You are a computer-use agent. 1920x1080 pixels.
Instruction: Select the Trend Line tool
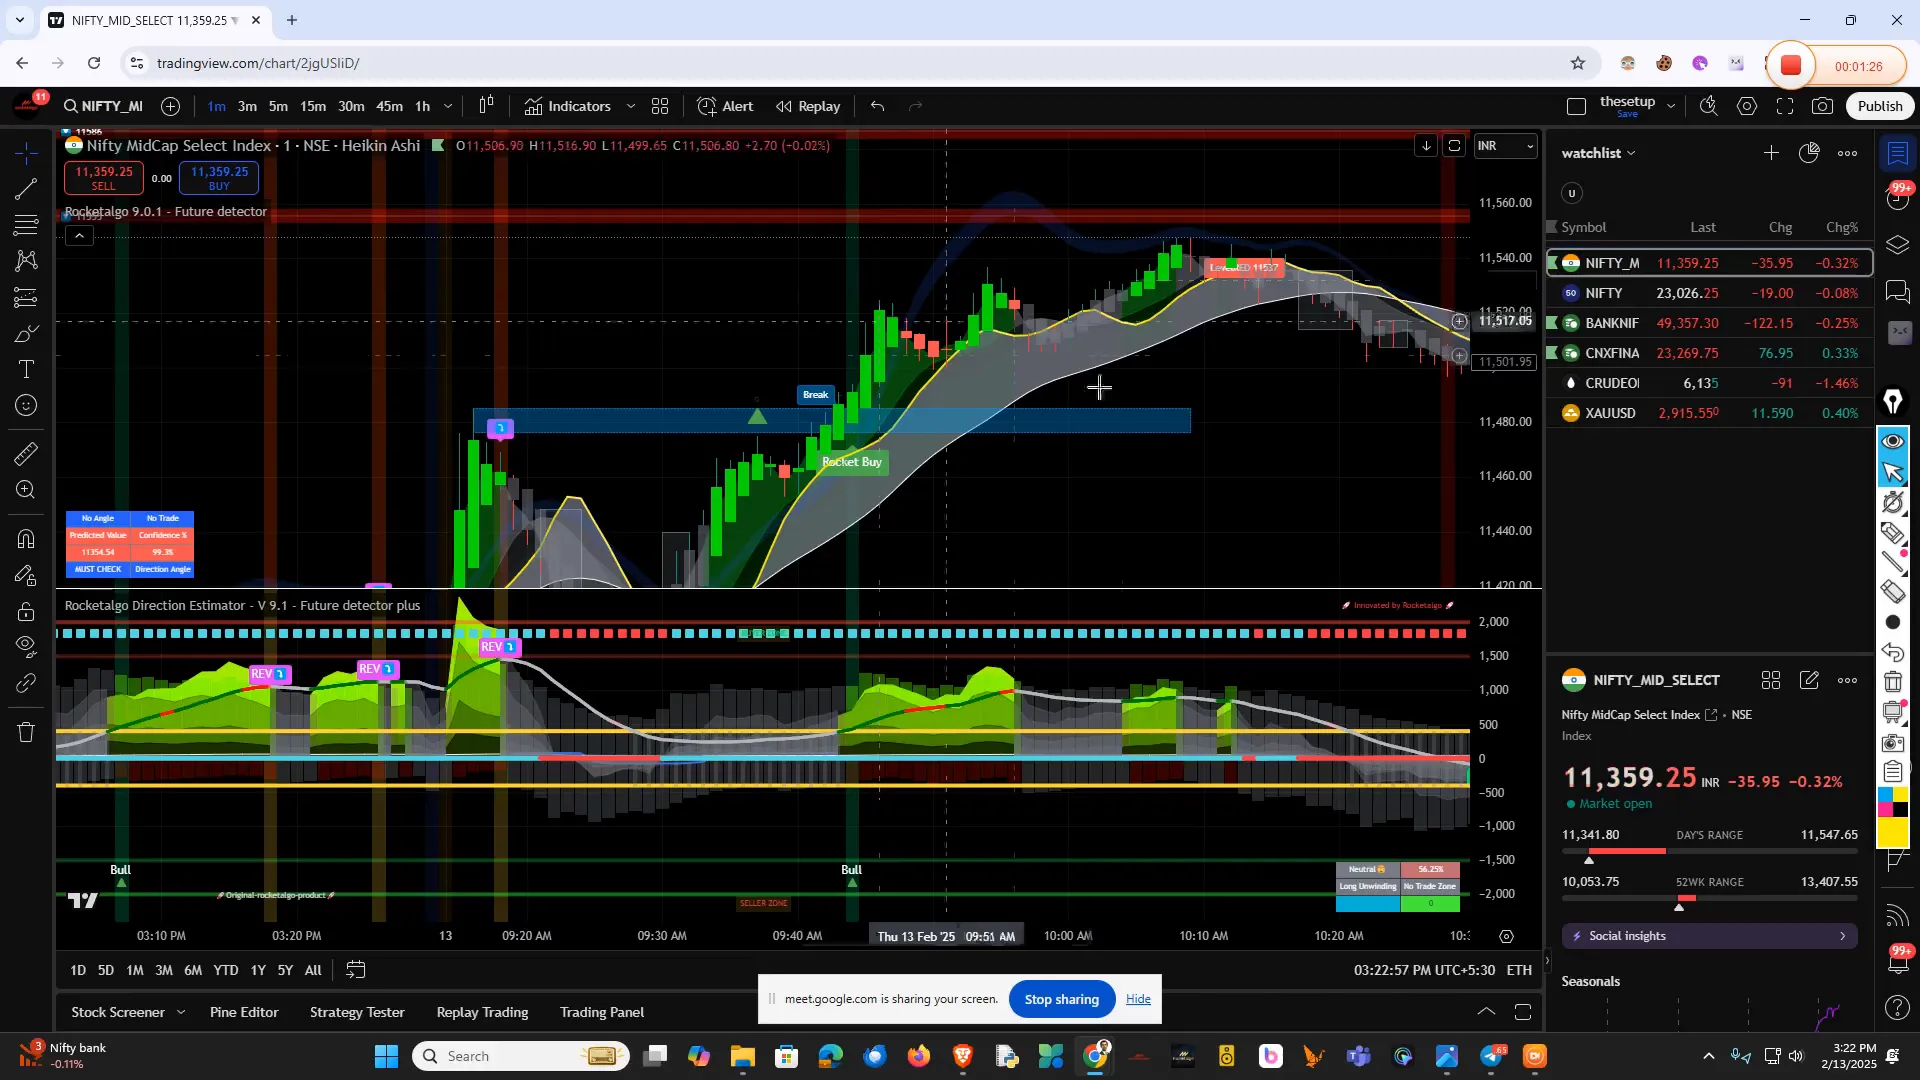click(x=25, y=190)
